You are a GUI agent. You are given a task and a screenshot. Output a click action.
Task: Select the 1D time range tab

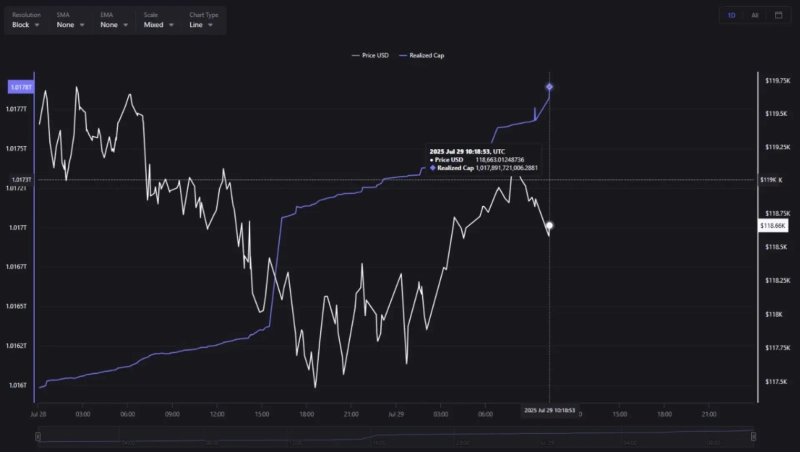732,15
